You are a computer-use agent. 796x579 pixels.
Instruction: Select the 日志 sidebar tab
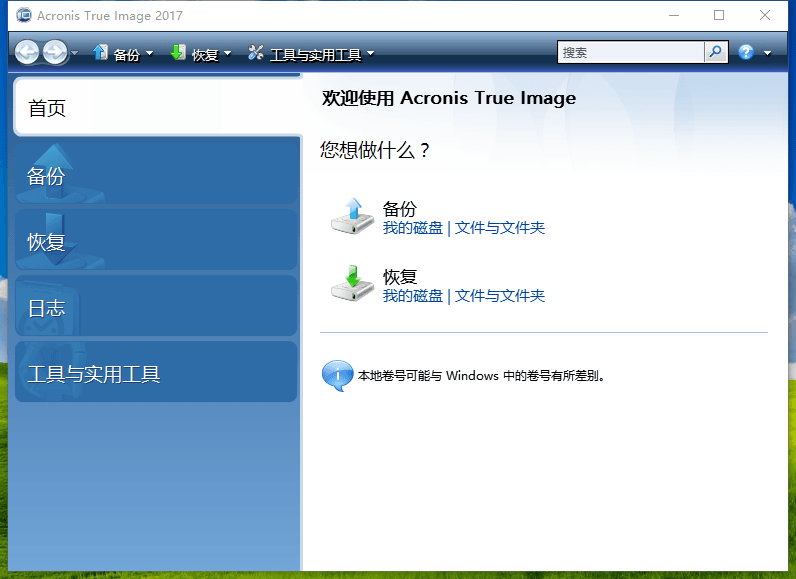[156, 305]
